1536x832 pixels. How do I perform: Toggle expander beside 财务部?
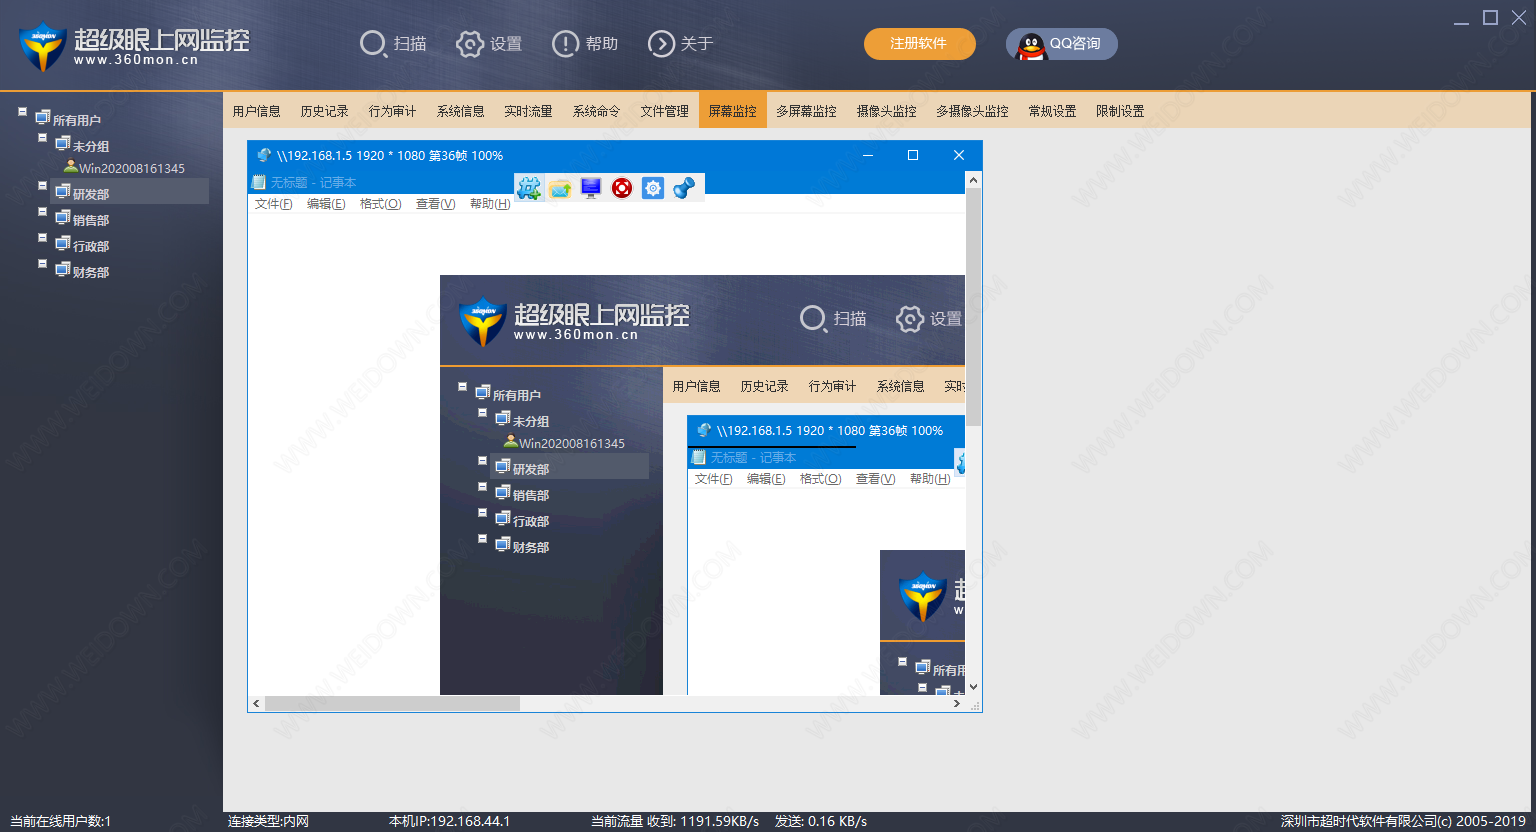point(42,264)
